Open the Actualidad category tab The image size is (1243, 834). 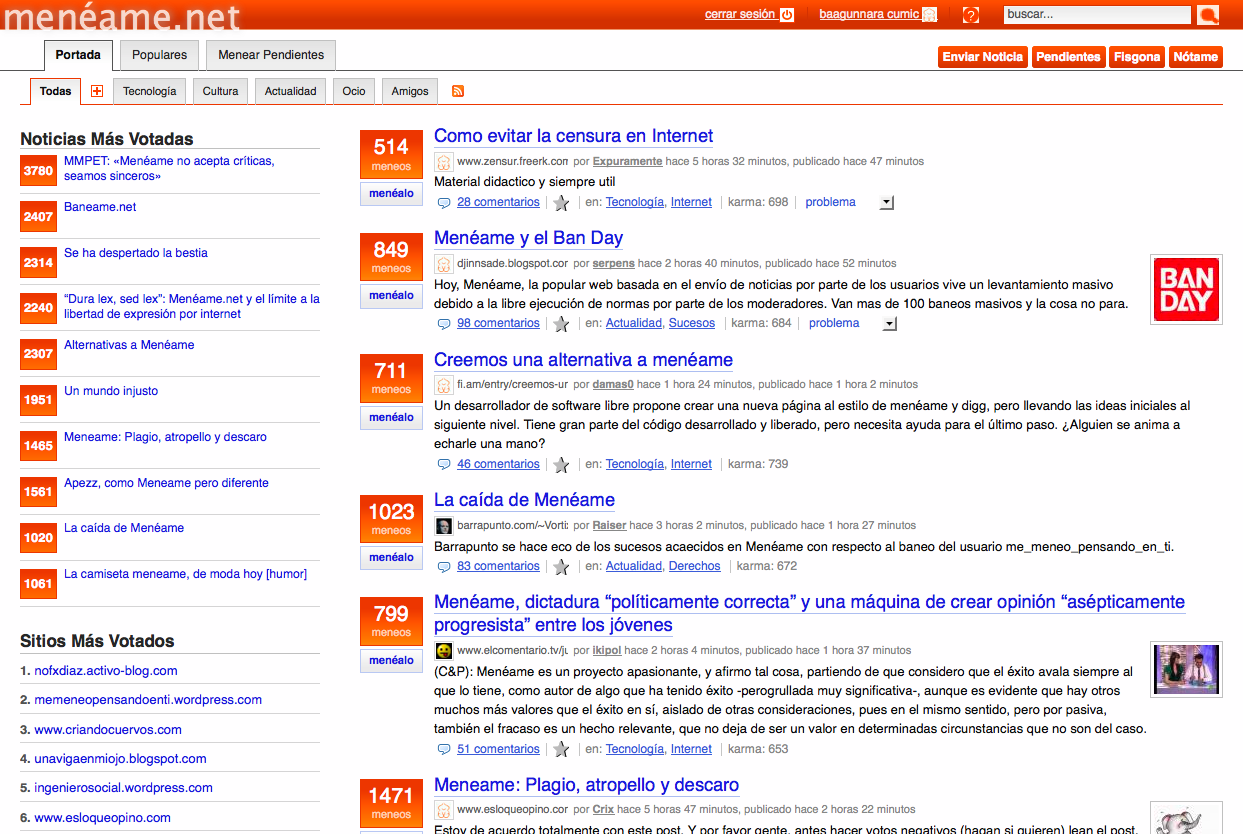click(x=290, y=91)
